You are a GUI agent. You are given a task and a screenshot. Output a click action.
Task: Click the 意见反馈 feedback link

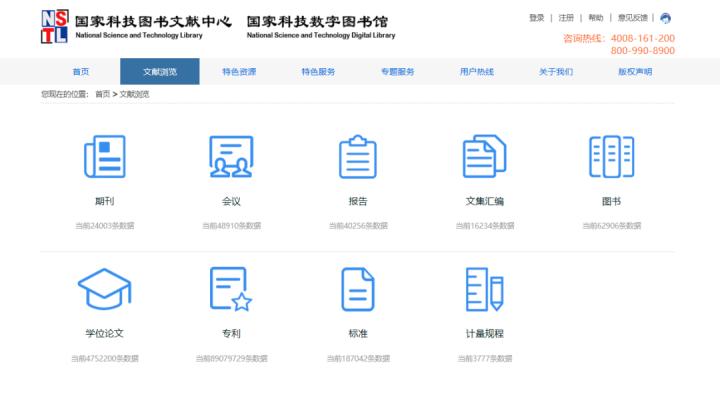(x=632, y=18)
